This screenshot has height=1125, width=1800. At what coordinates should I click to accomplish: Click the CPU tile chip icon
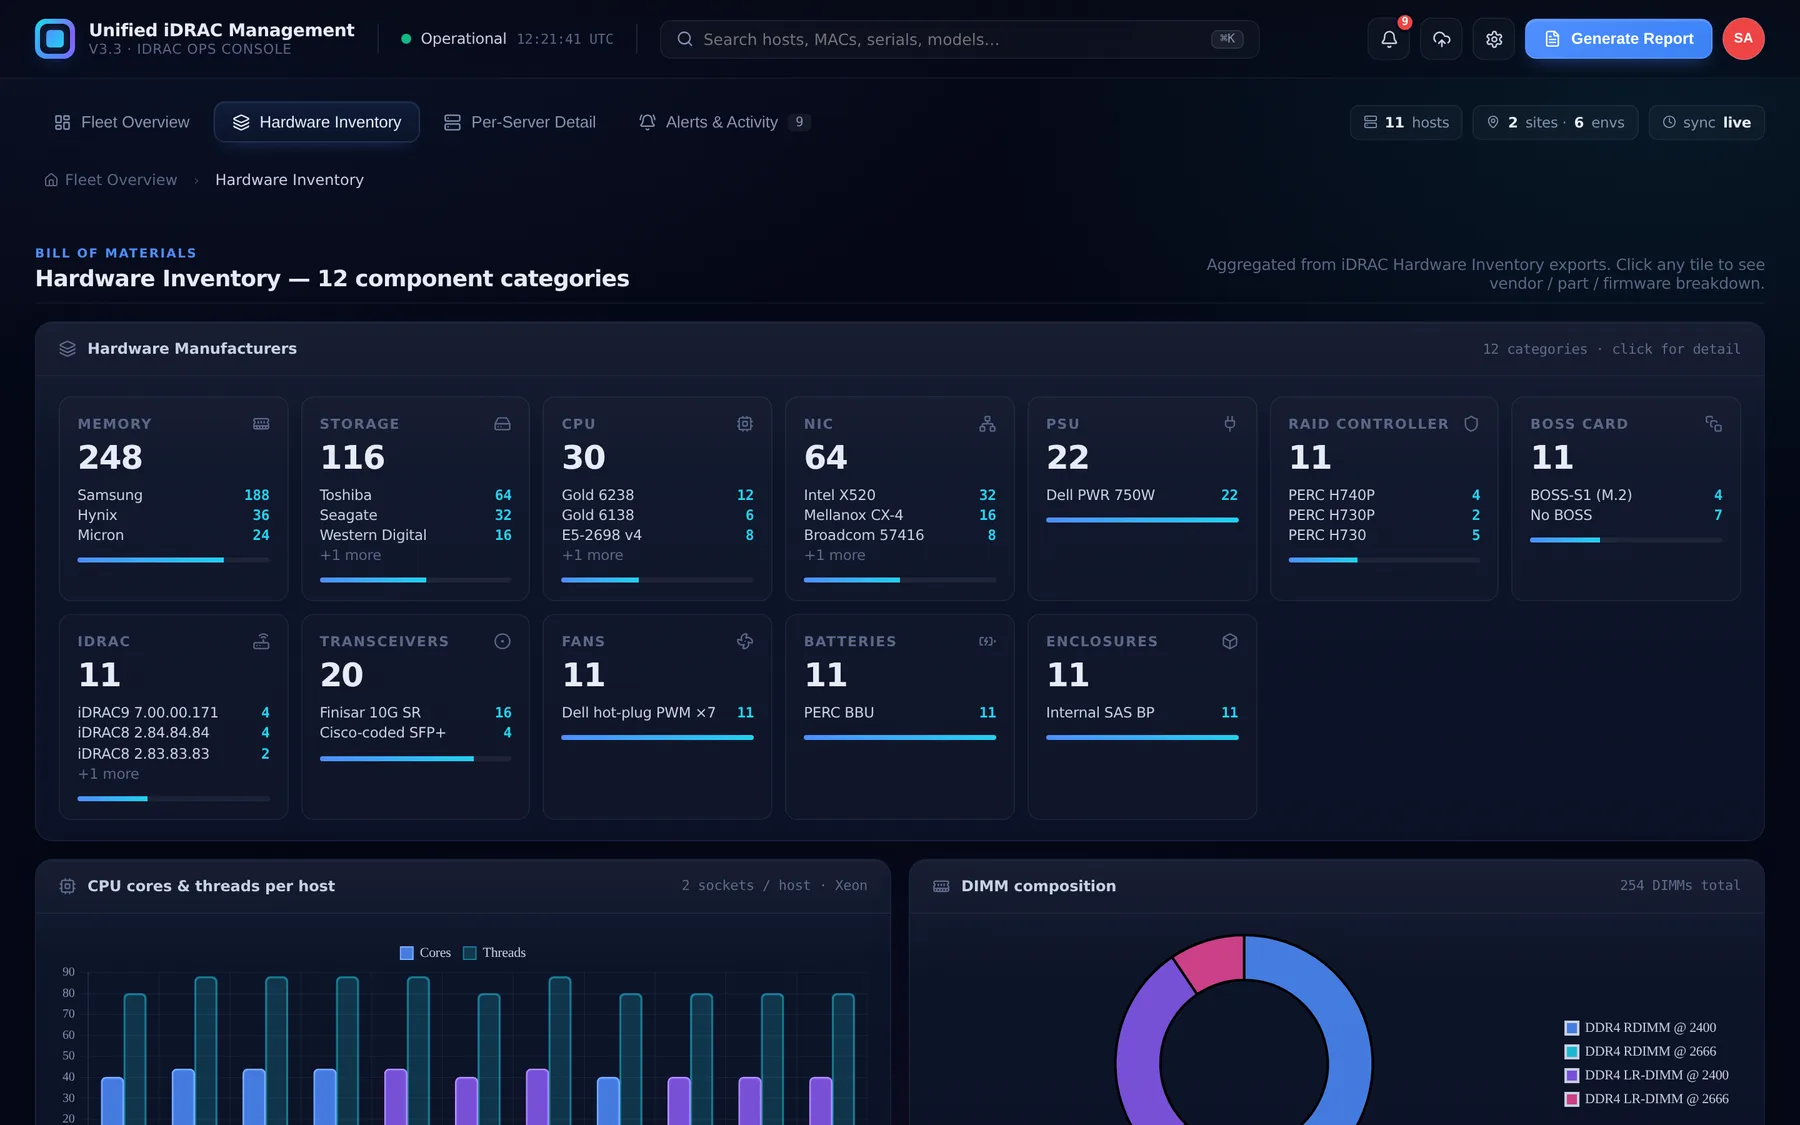(745, 424)
